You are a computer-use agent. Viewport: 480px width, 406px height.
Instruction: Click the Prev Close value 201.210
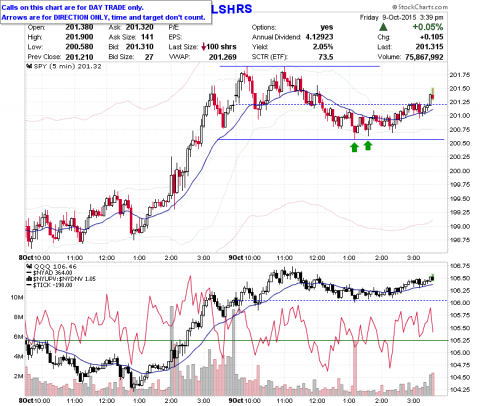coord(79,57)
